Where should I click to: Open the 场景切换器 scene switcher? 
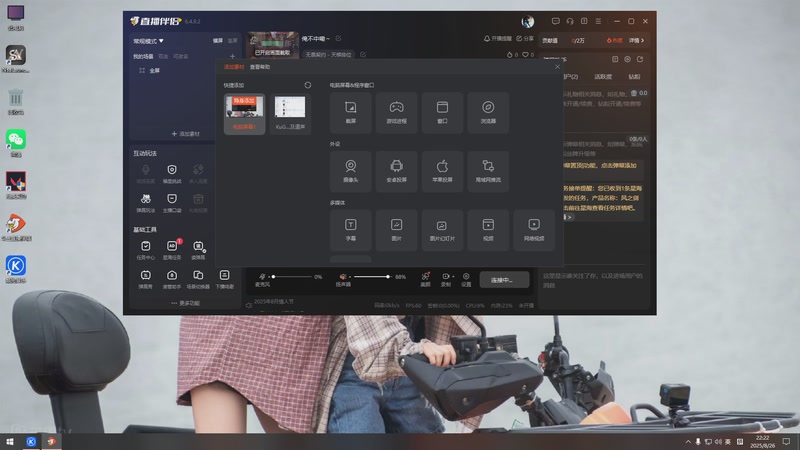(198, 280)
